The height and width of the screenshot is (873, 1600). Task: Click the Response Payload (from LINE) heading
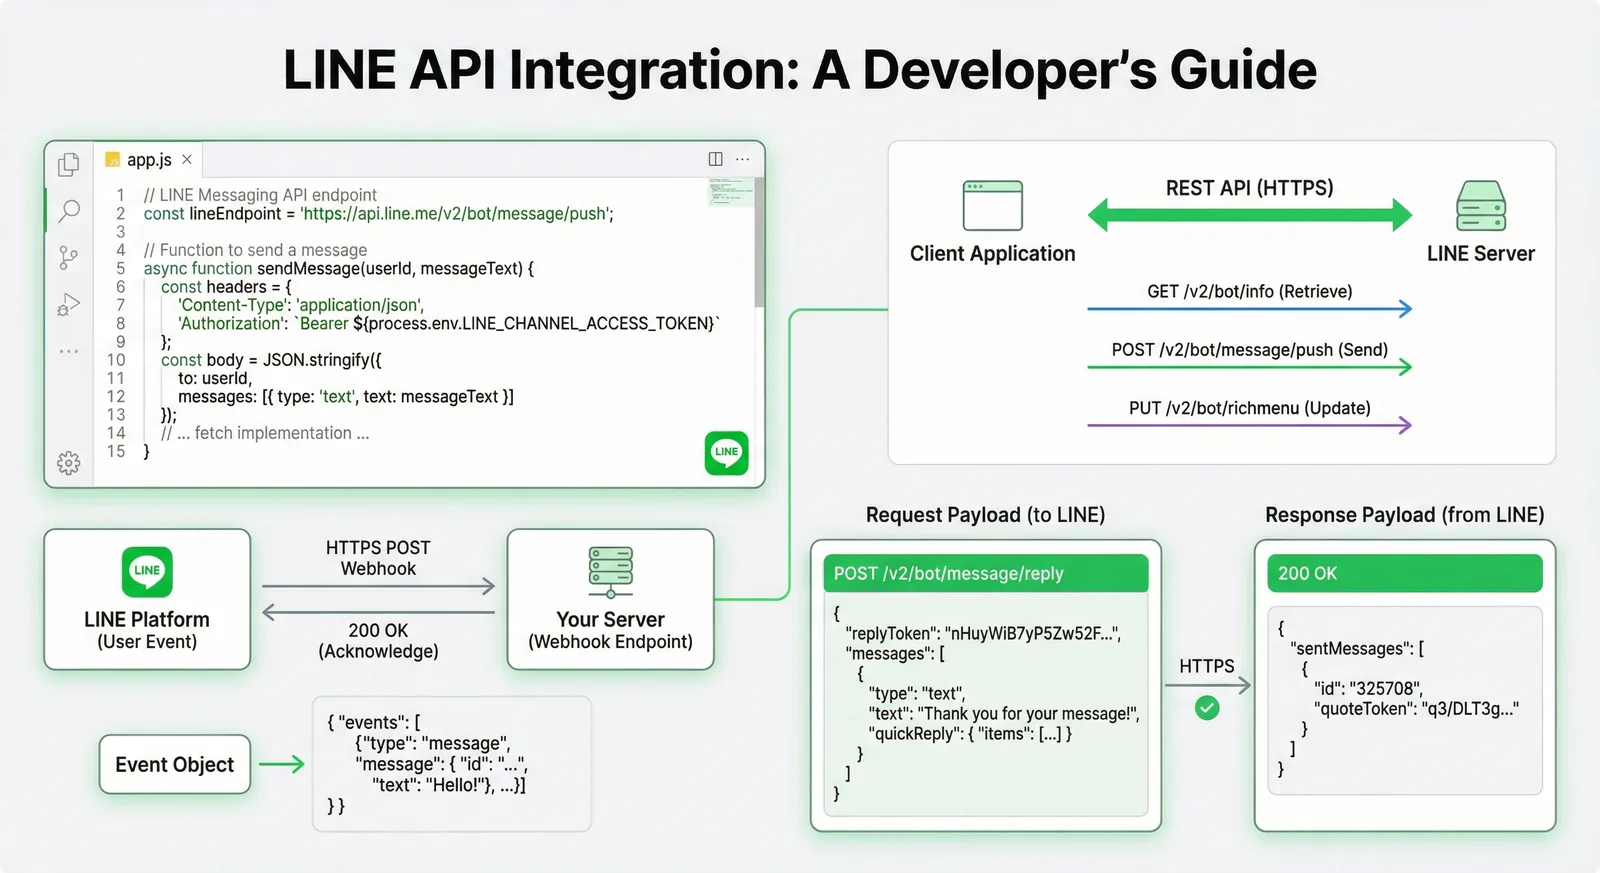(x=1404, y=515)
